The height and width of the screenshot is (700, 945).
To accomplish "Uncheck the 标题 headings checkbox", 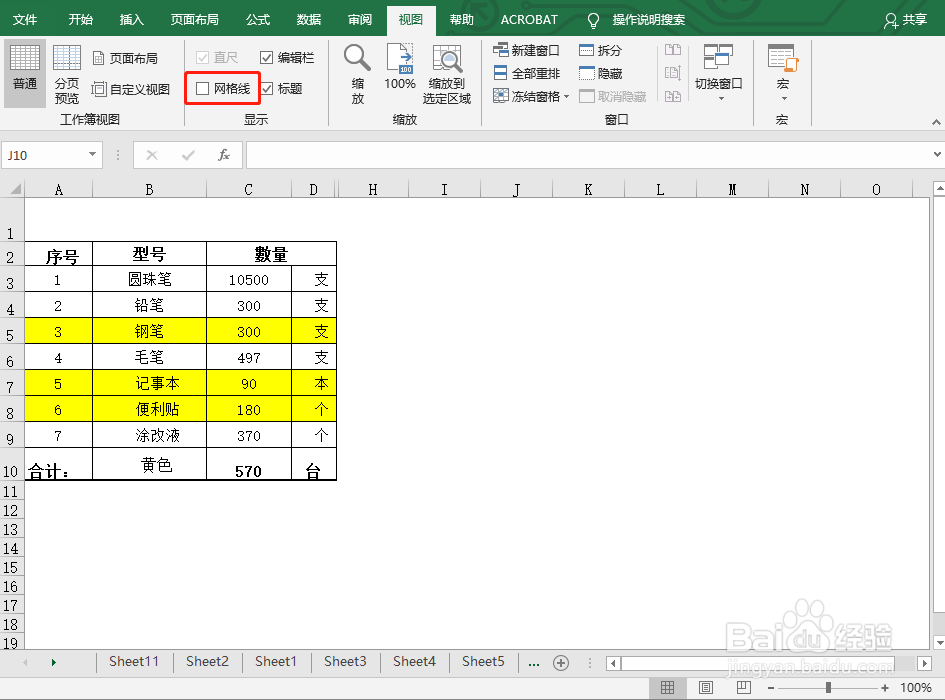I will pos(267,89).
